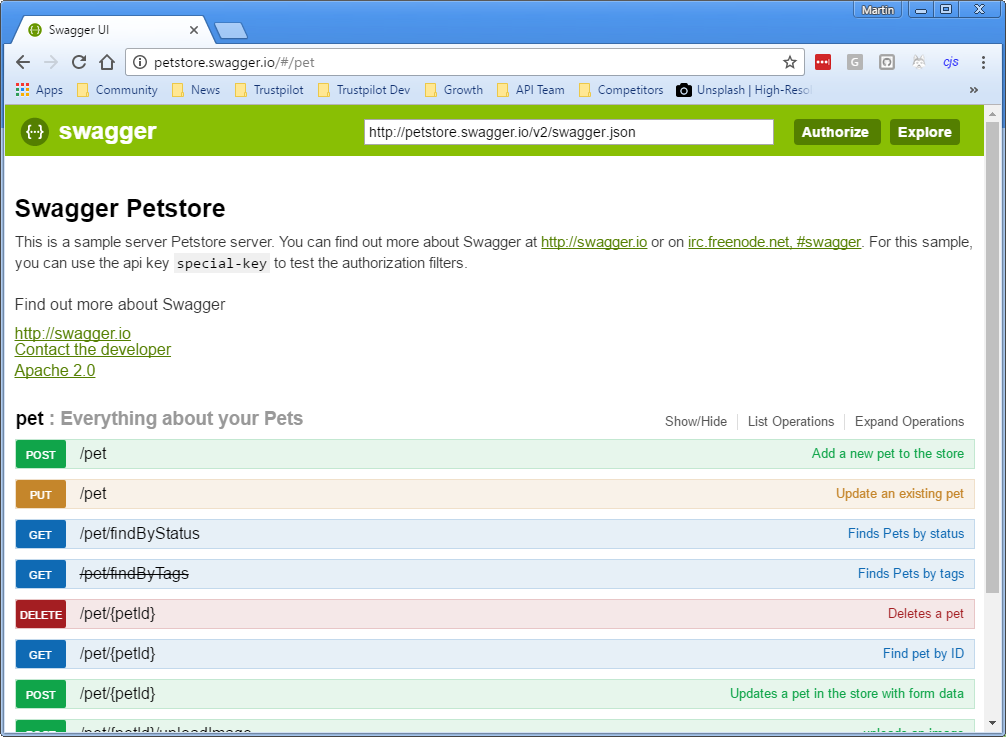The height and width of the screenshot is (737, 1006).
Task: Open the Growth bookmarks folder
Action: (454, 90)
